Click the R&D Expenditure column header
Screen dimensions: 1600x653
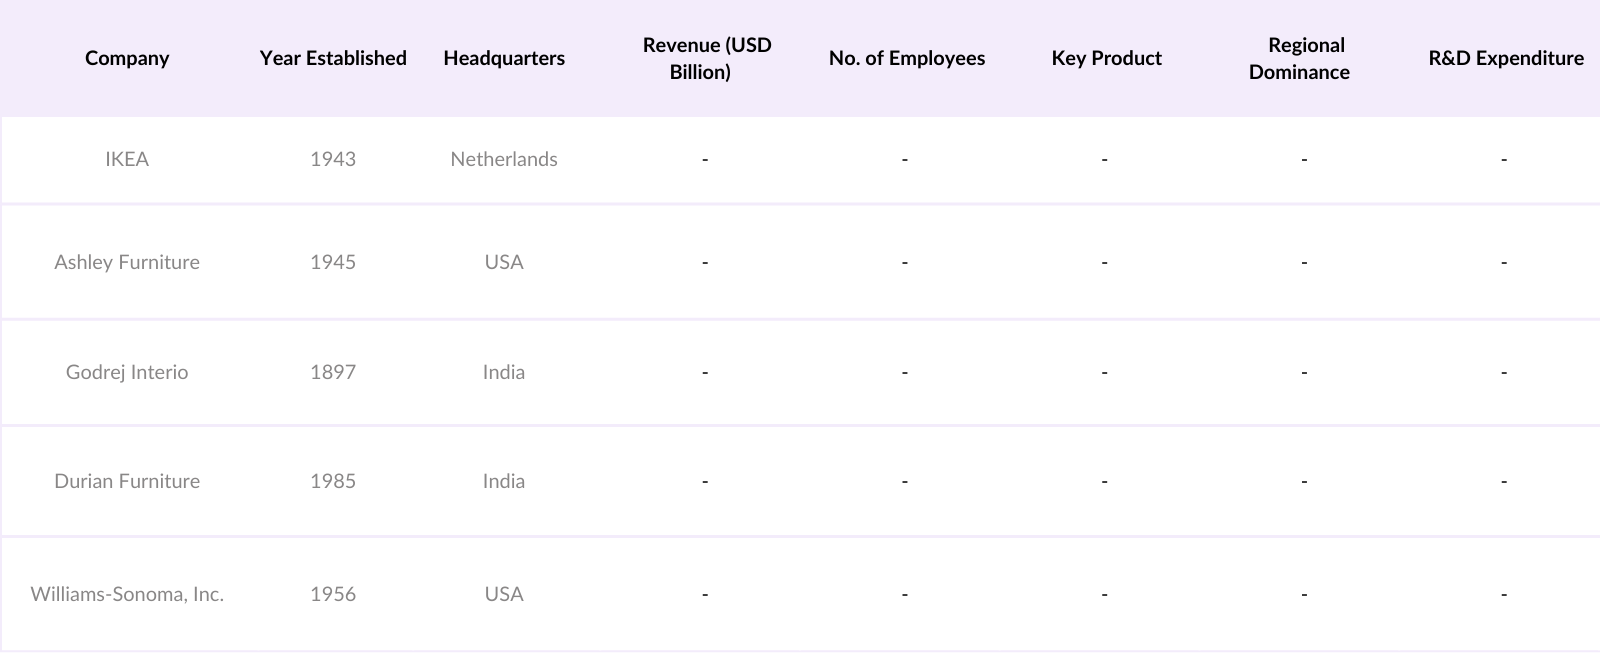pyautogui.click(x=1505, y=58)
